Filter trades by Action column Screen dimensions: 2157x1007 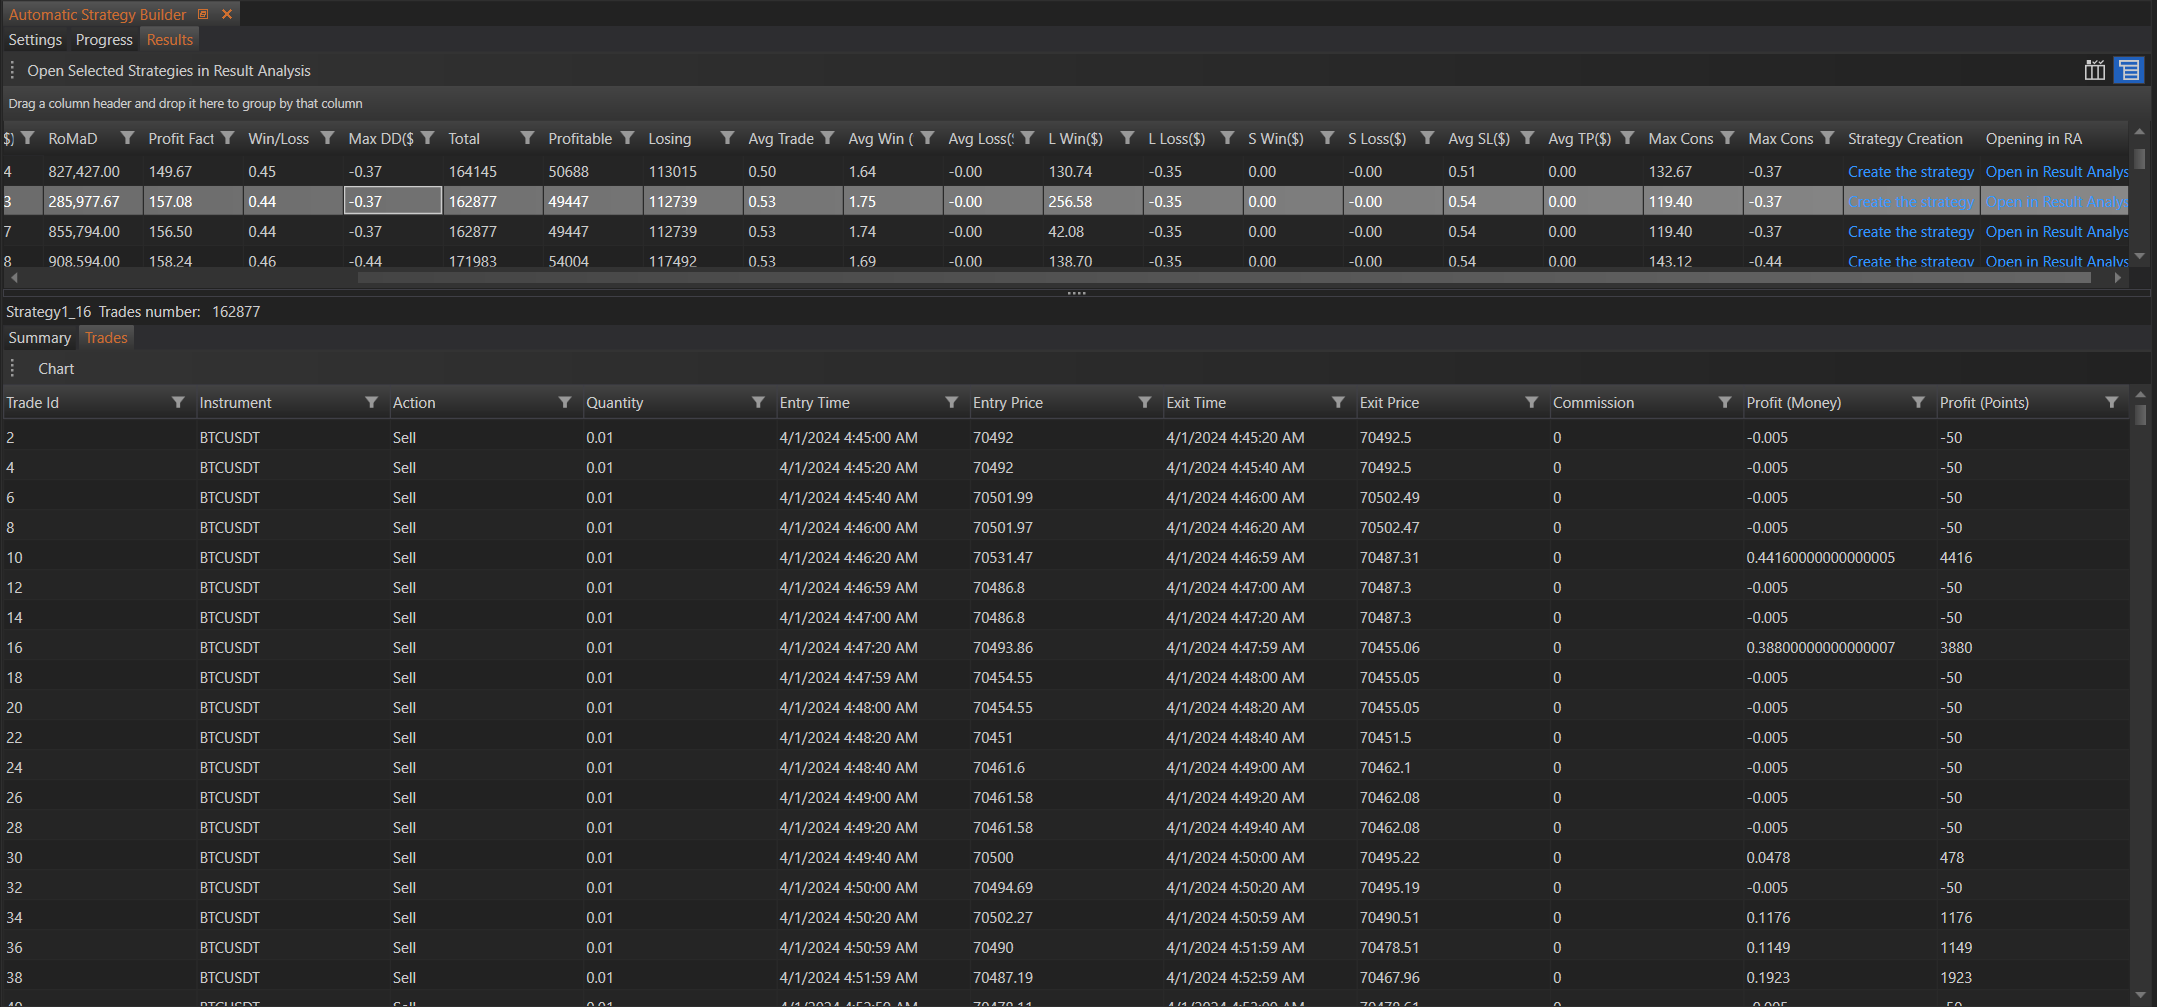point(564,402)
